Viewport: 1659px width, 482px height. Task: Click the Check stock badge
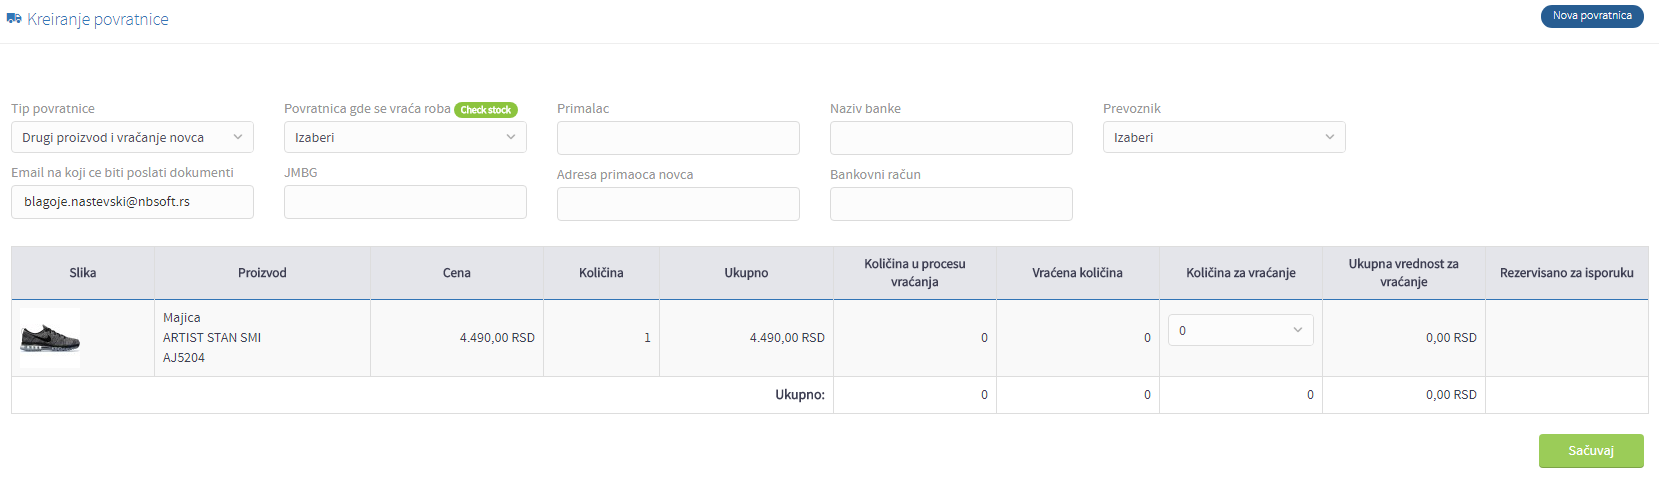pos(486,110)
